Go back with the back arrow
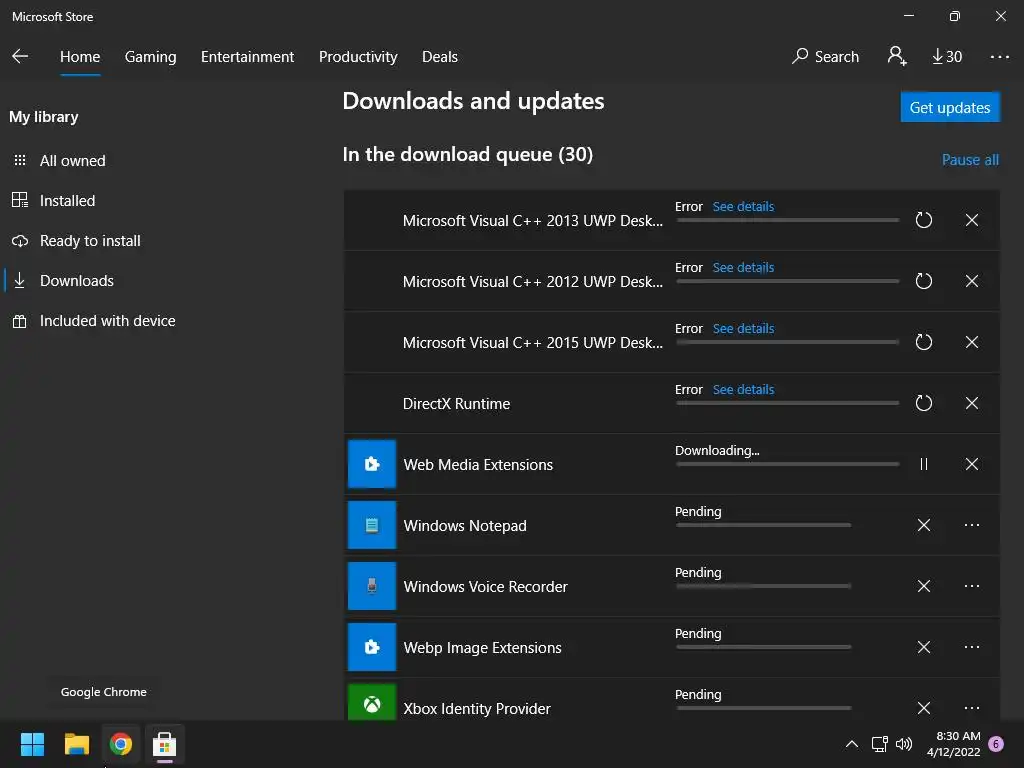The width and height of the screenshot is (1024, 768). pyautogui.click(x=20, y=56)
